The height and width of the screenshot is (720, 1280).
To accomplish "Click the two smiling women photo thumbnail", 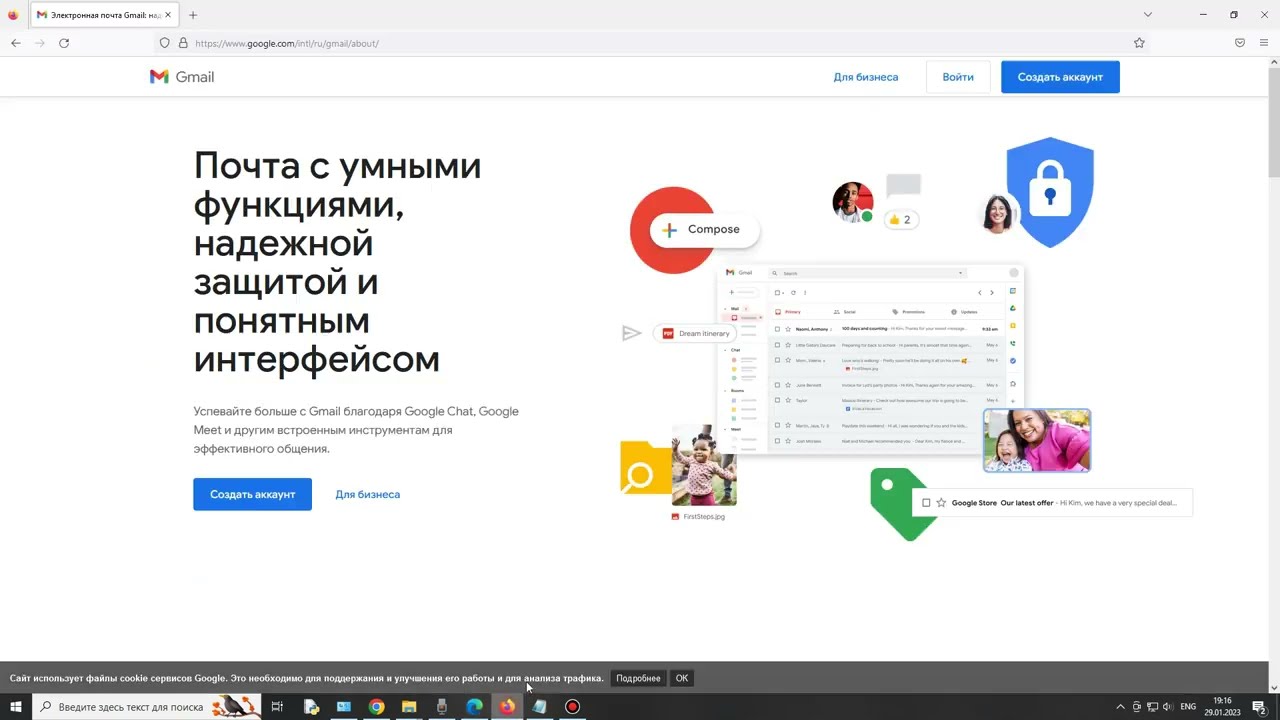I will 1037,441.
